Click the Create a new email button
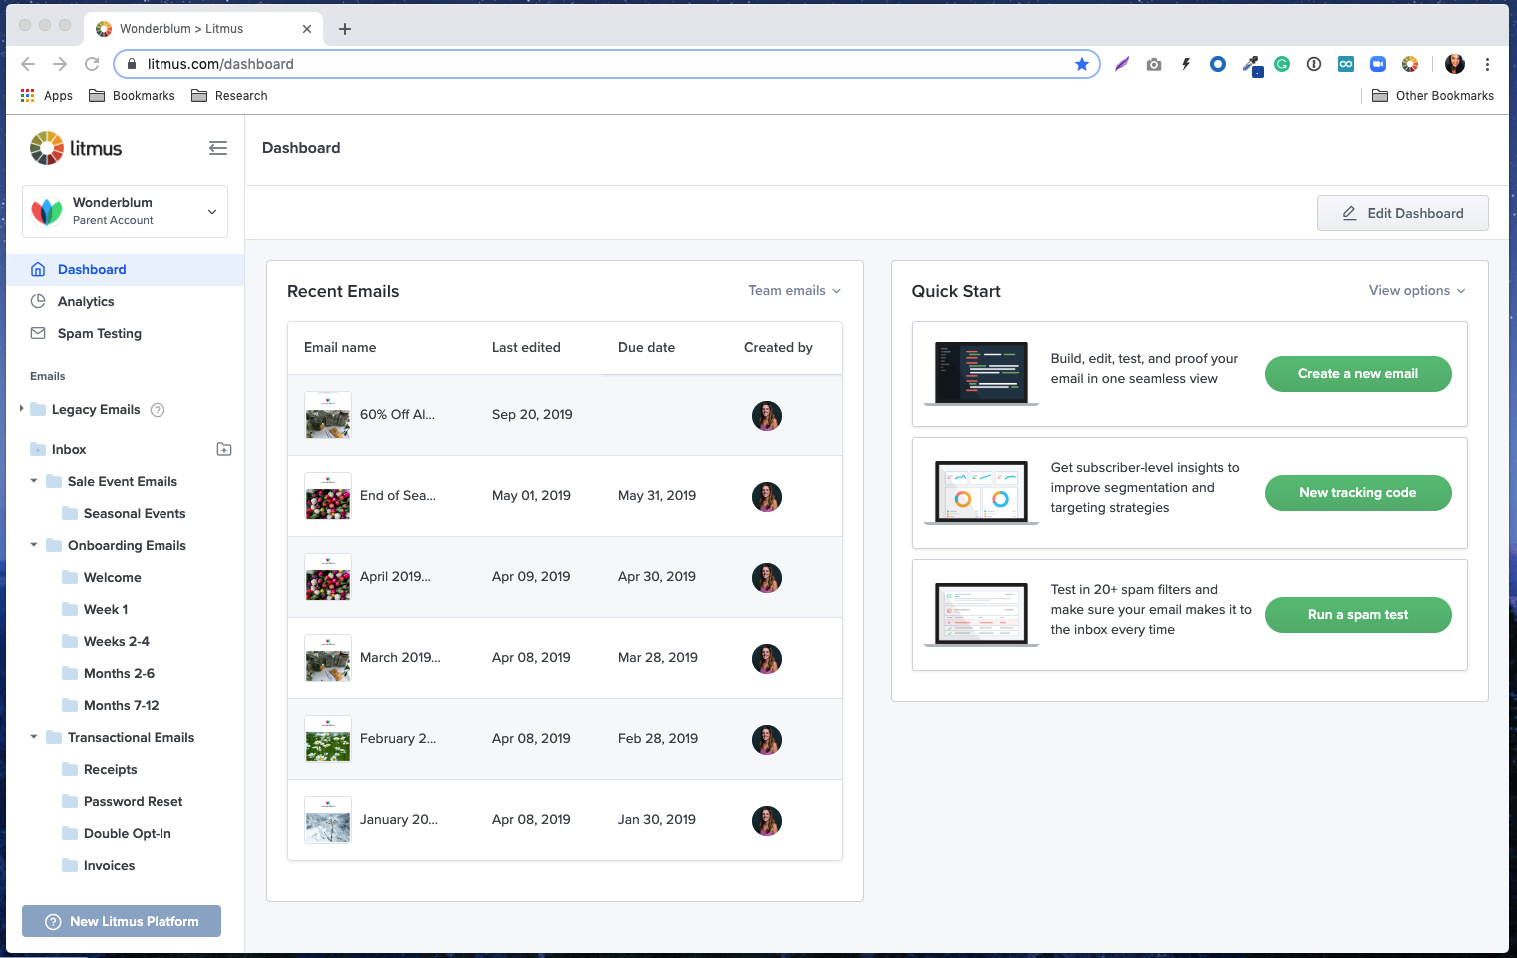The width and height of the screenshot is (1517, 958). point(1357,373)
